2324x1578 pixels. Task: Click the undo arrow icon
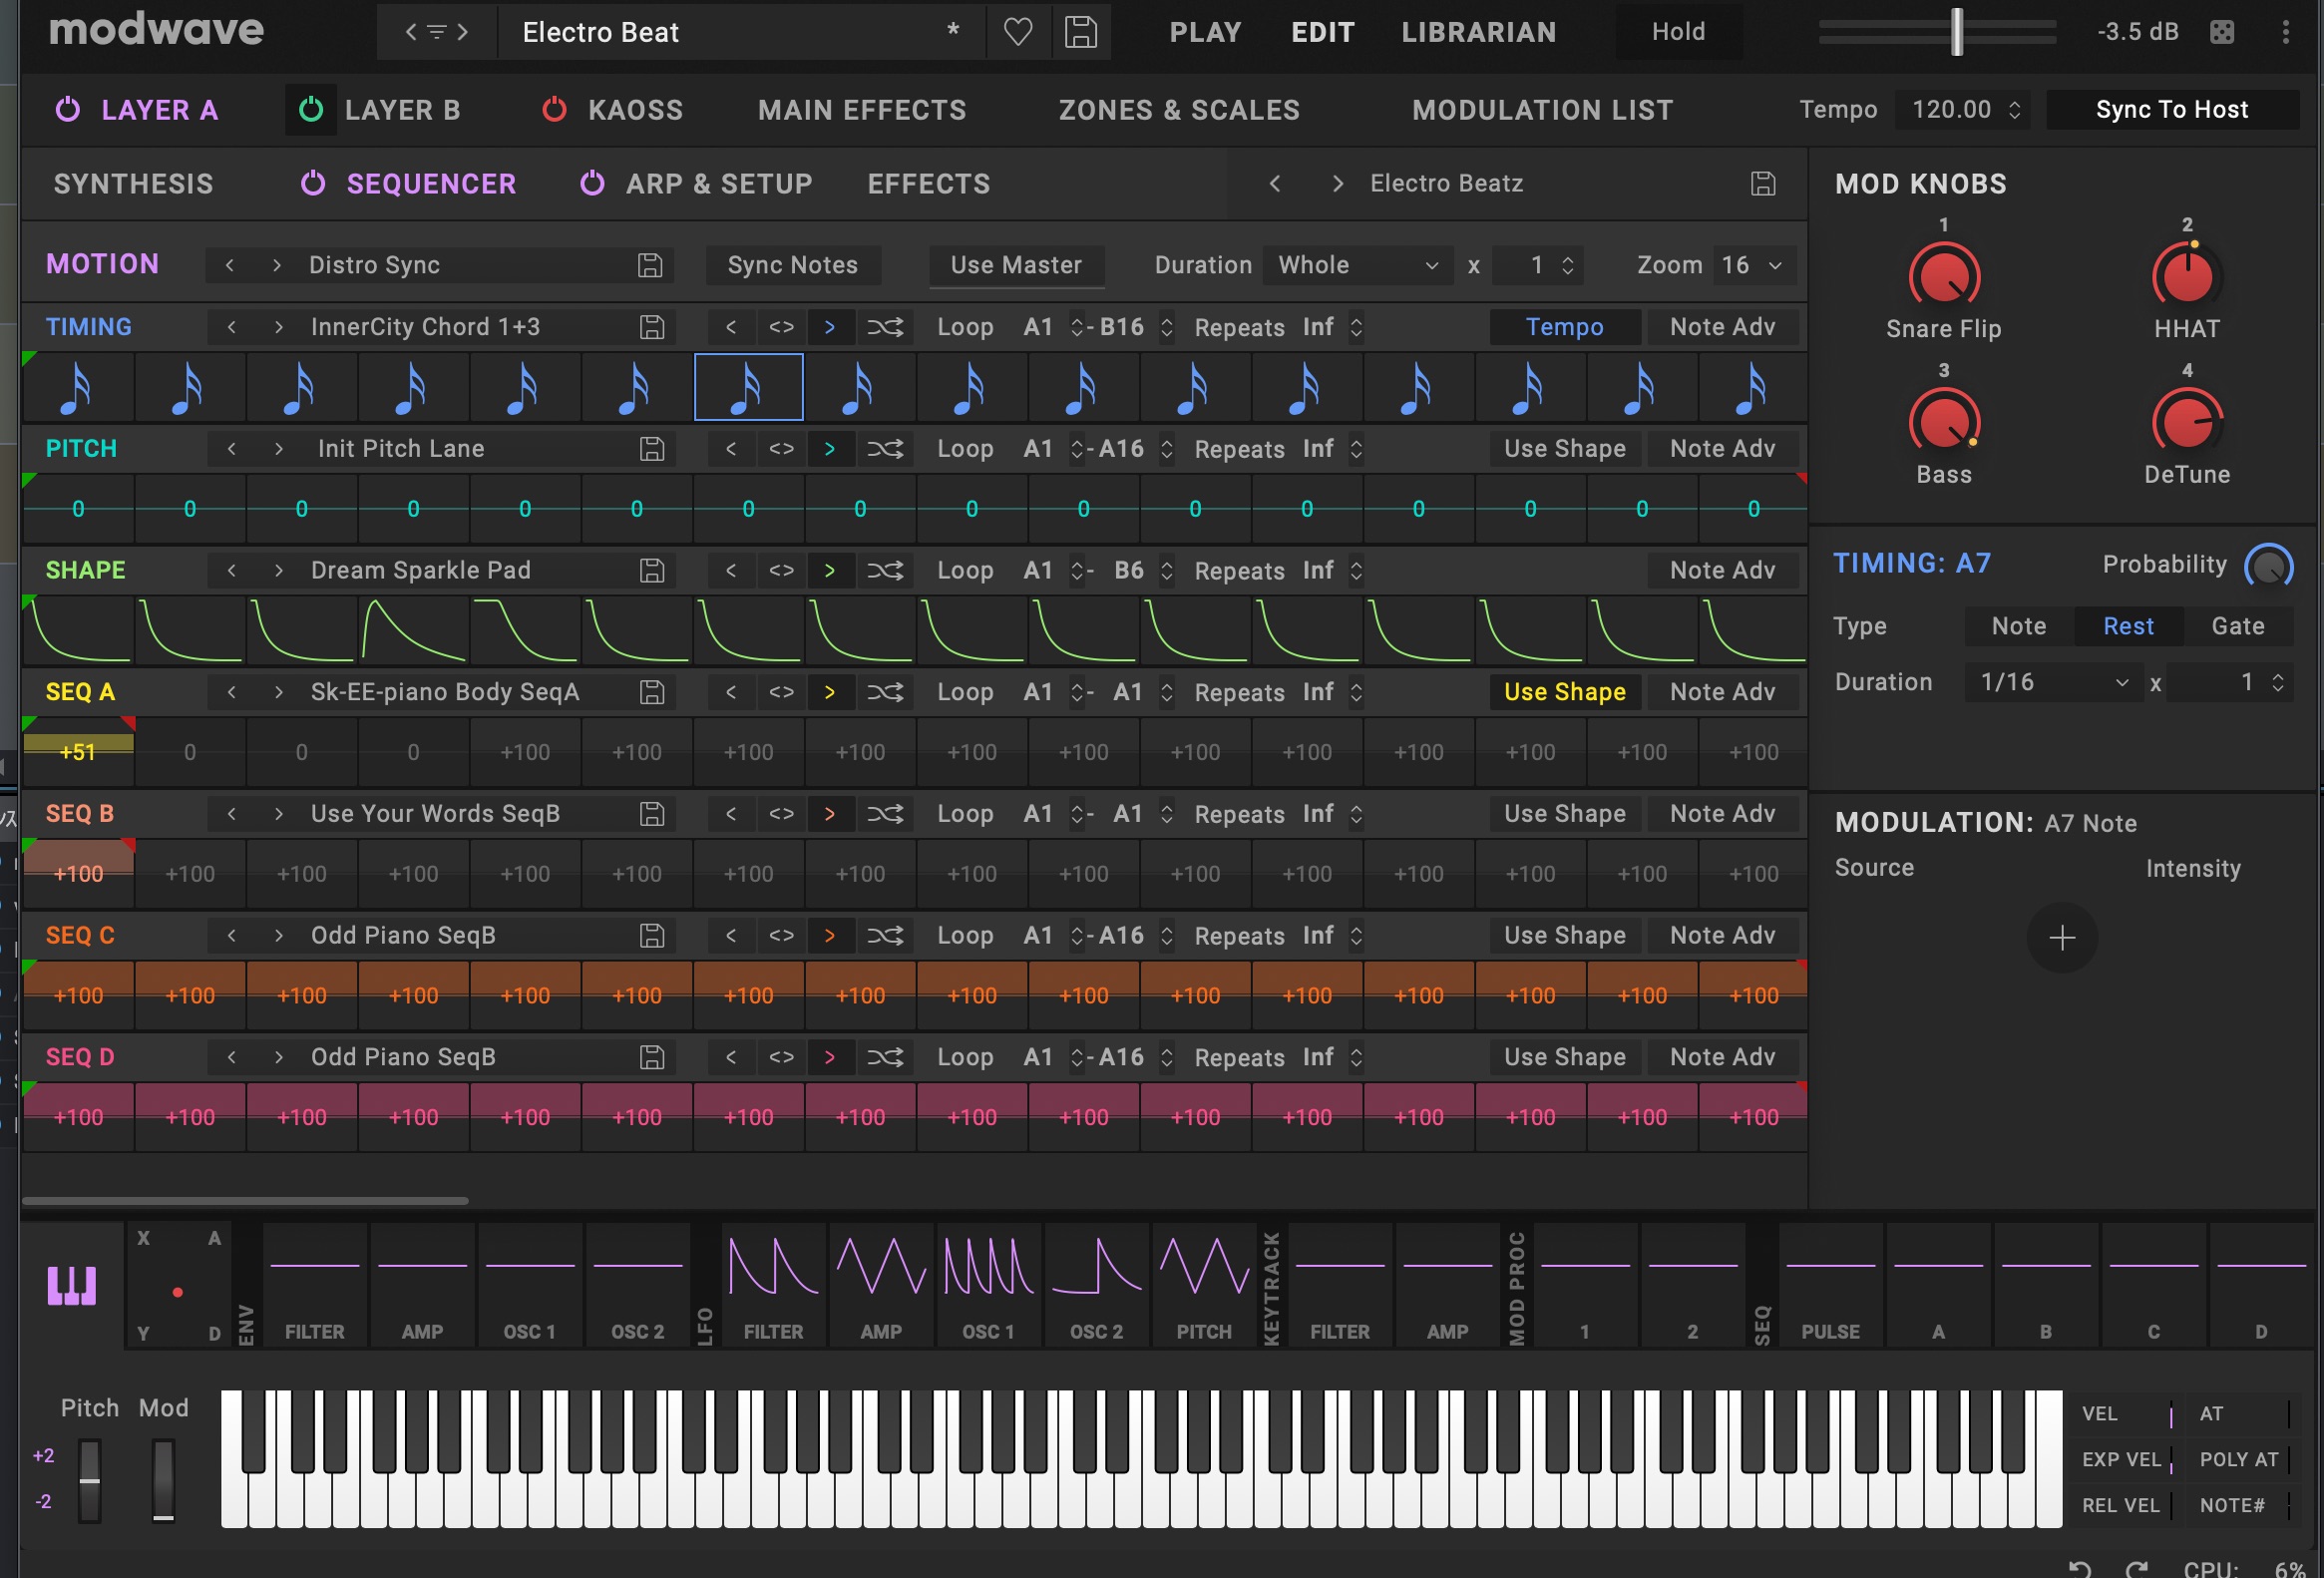tap(2079, 1568)
